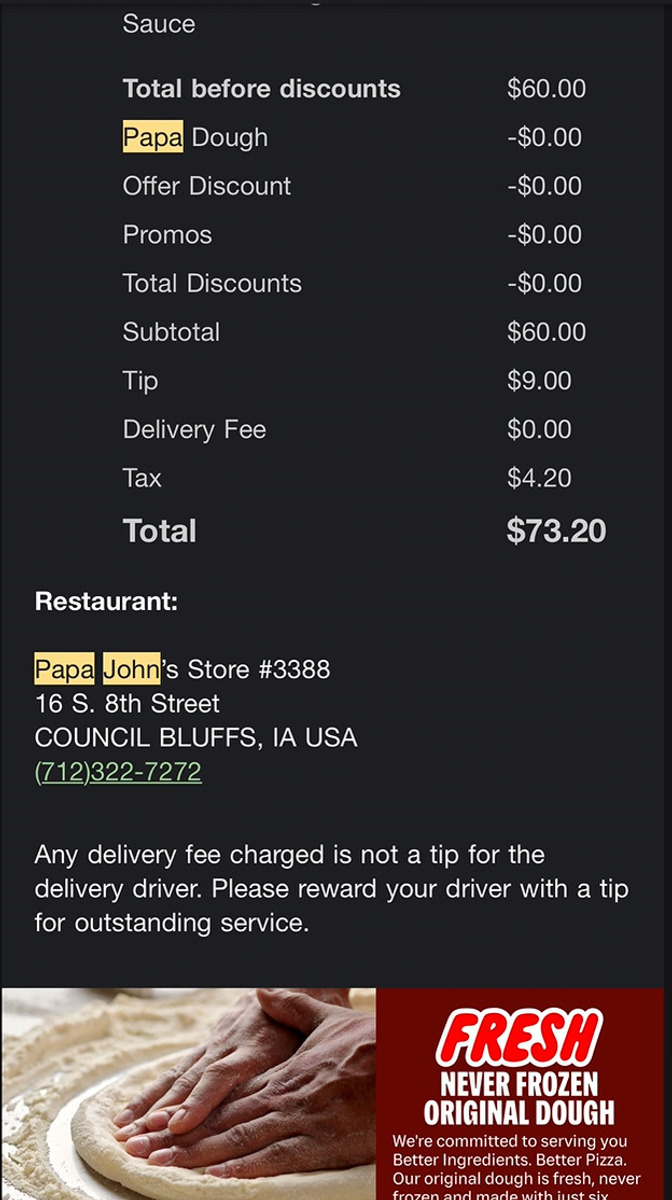Click the "16 S. 8th Street" address line

coord(127,703)
